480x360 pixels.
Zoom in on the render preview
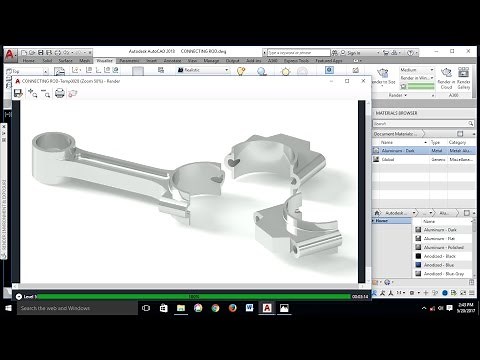click(32, 93)
